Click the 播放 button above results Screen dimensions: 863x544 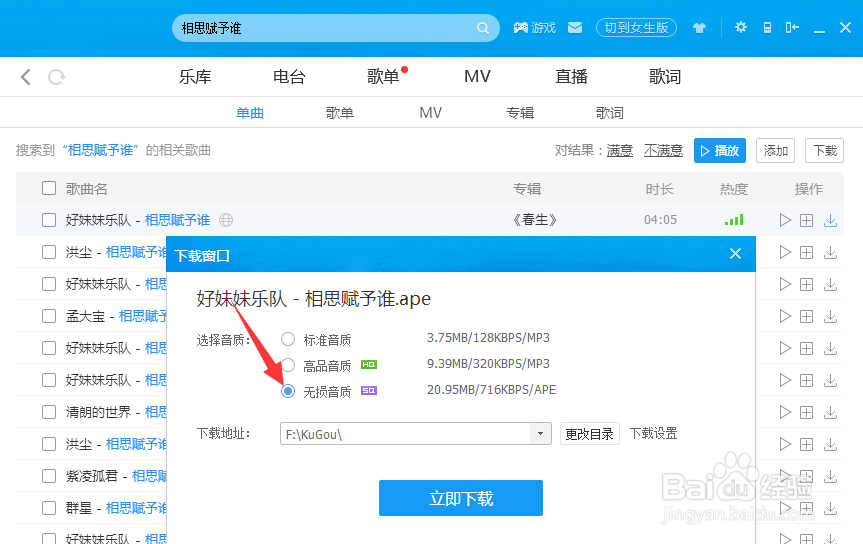click(x=720, y=150)
